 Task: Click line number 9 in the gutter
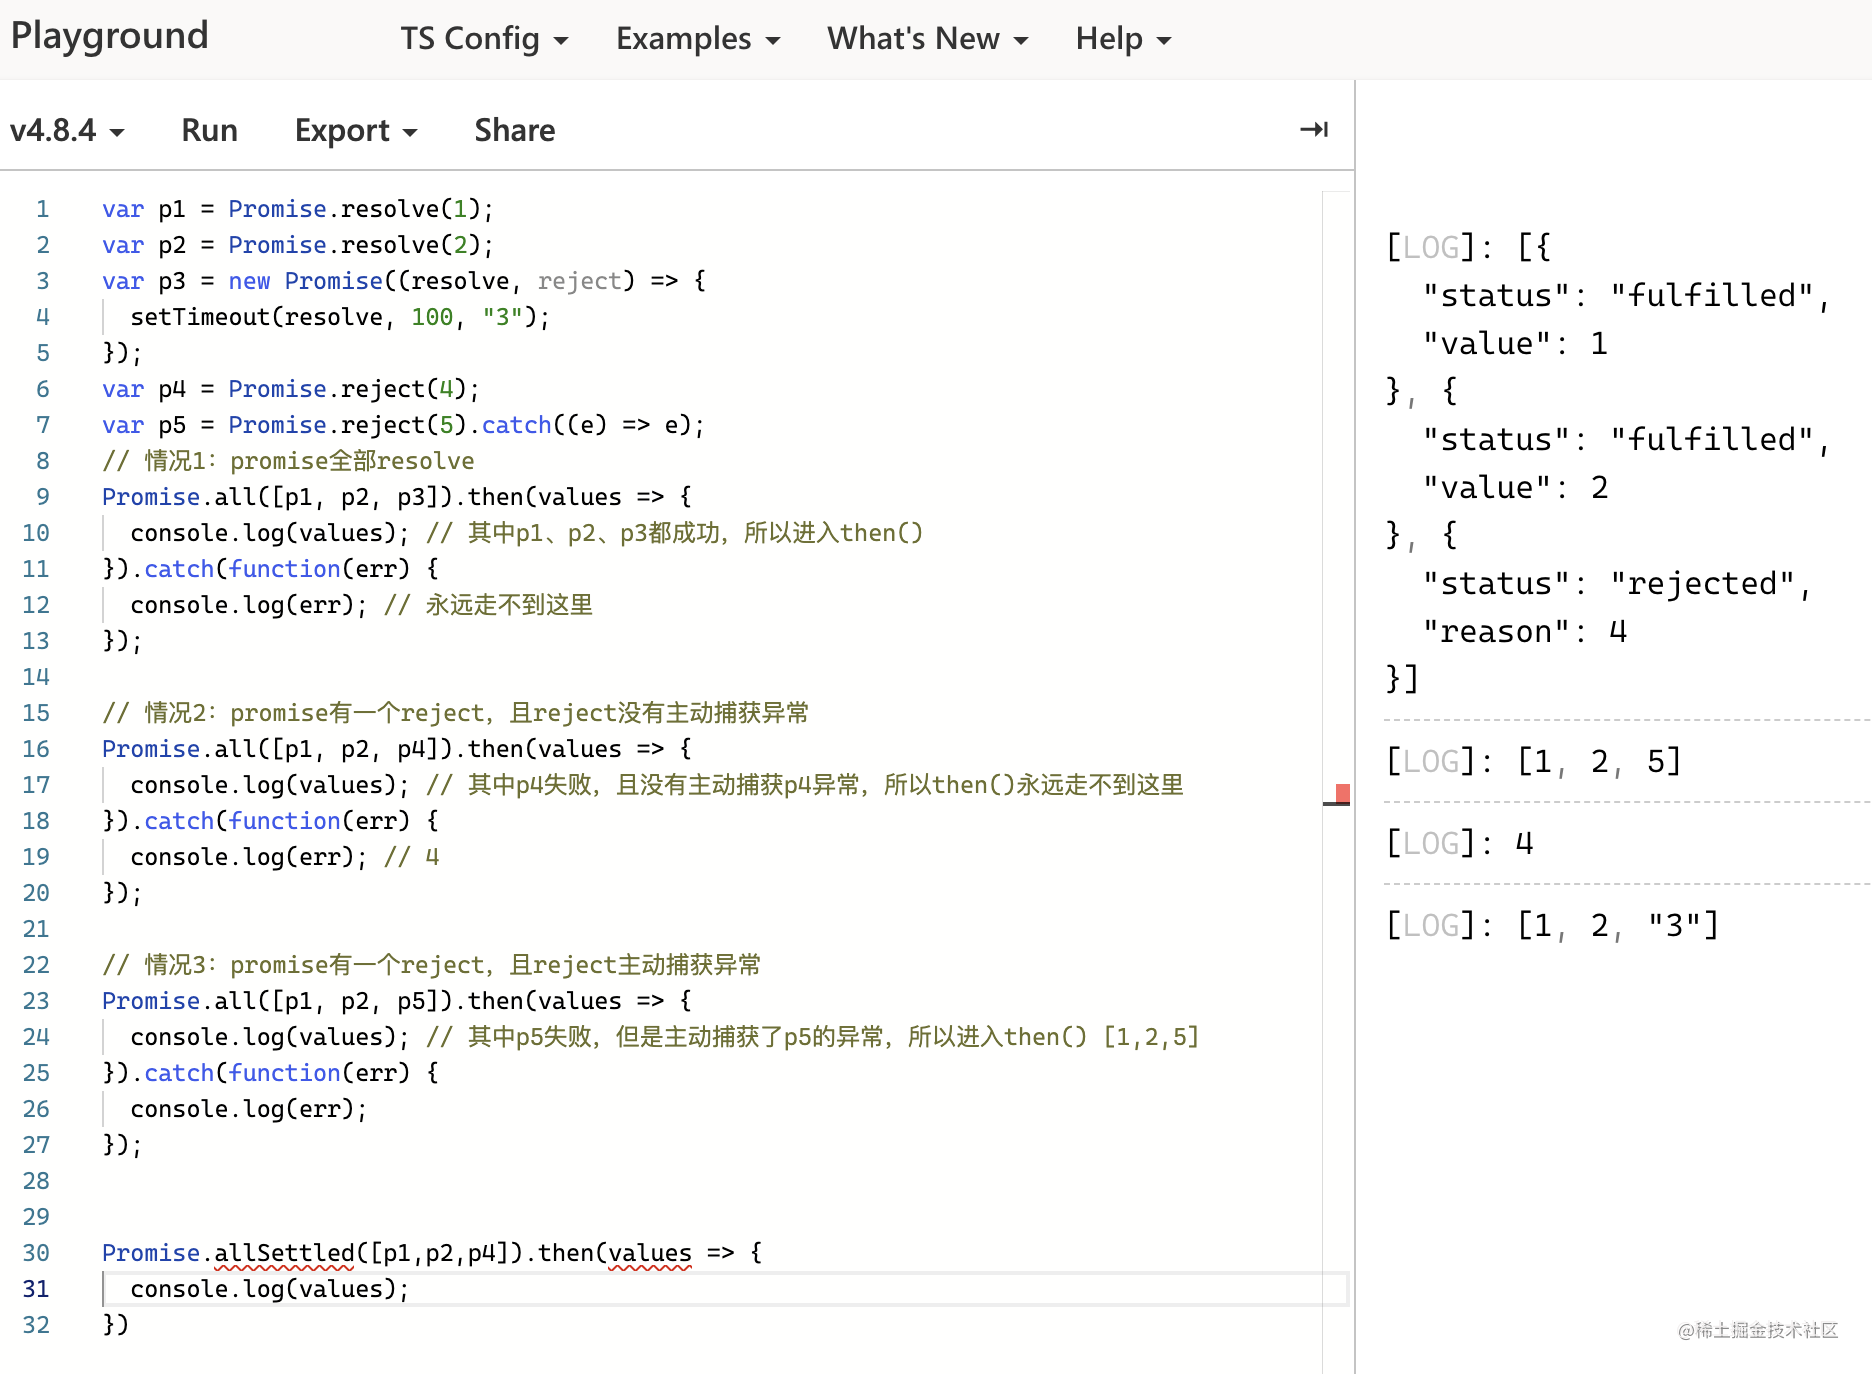coord(42,497)
